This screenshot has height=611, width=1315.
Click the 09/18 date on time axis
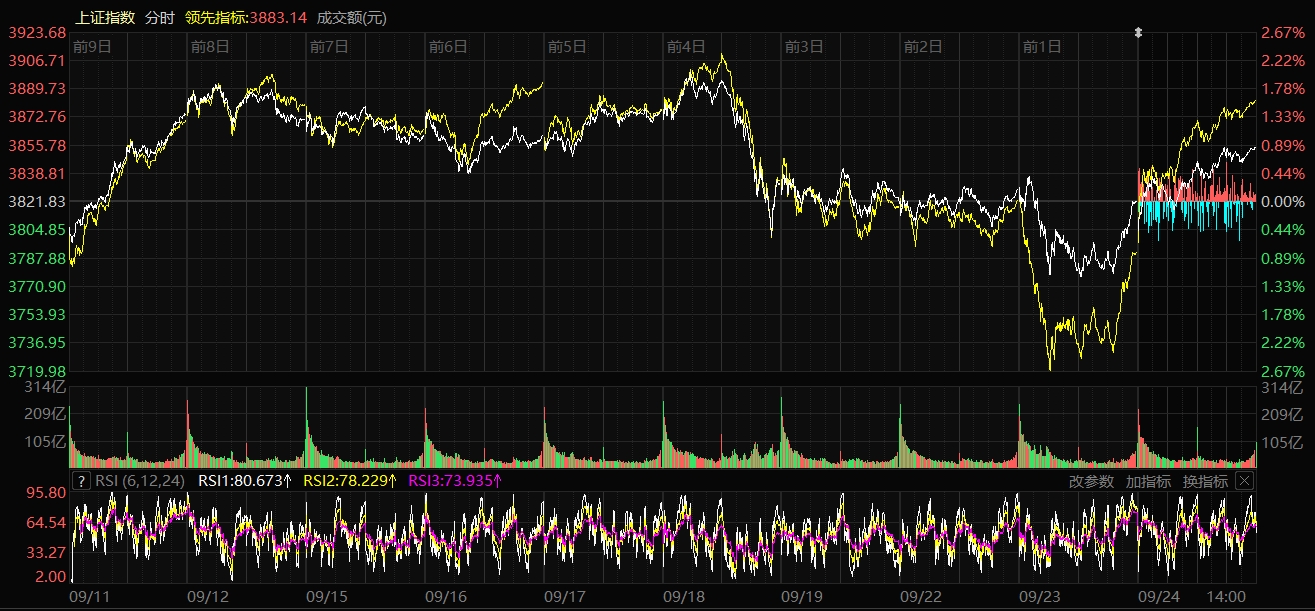pyautogui.click(x=685, y=596)
